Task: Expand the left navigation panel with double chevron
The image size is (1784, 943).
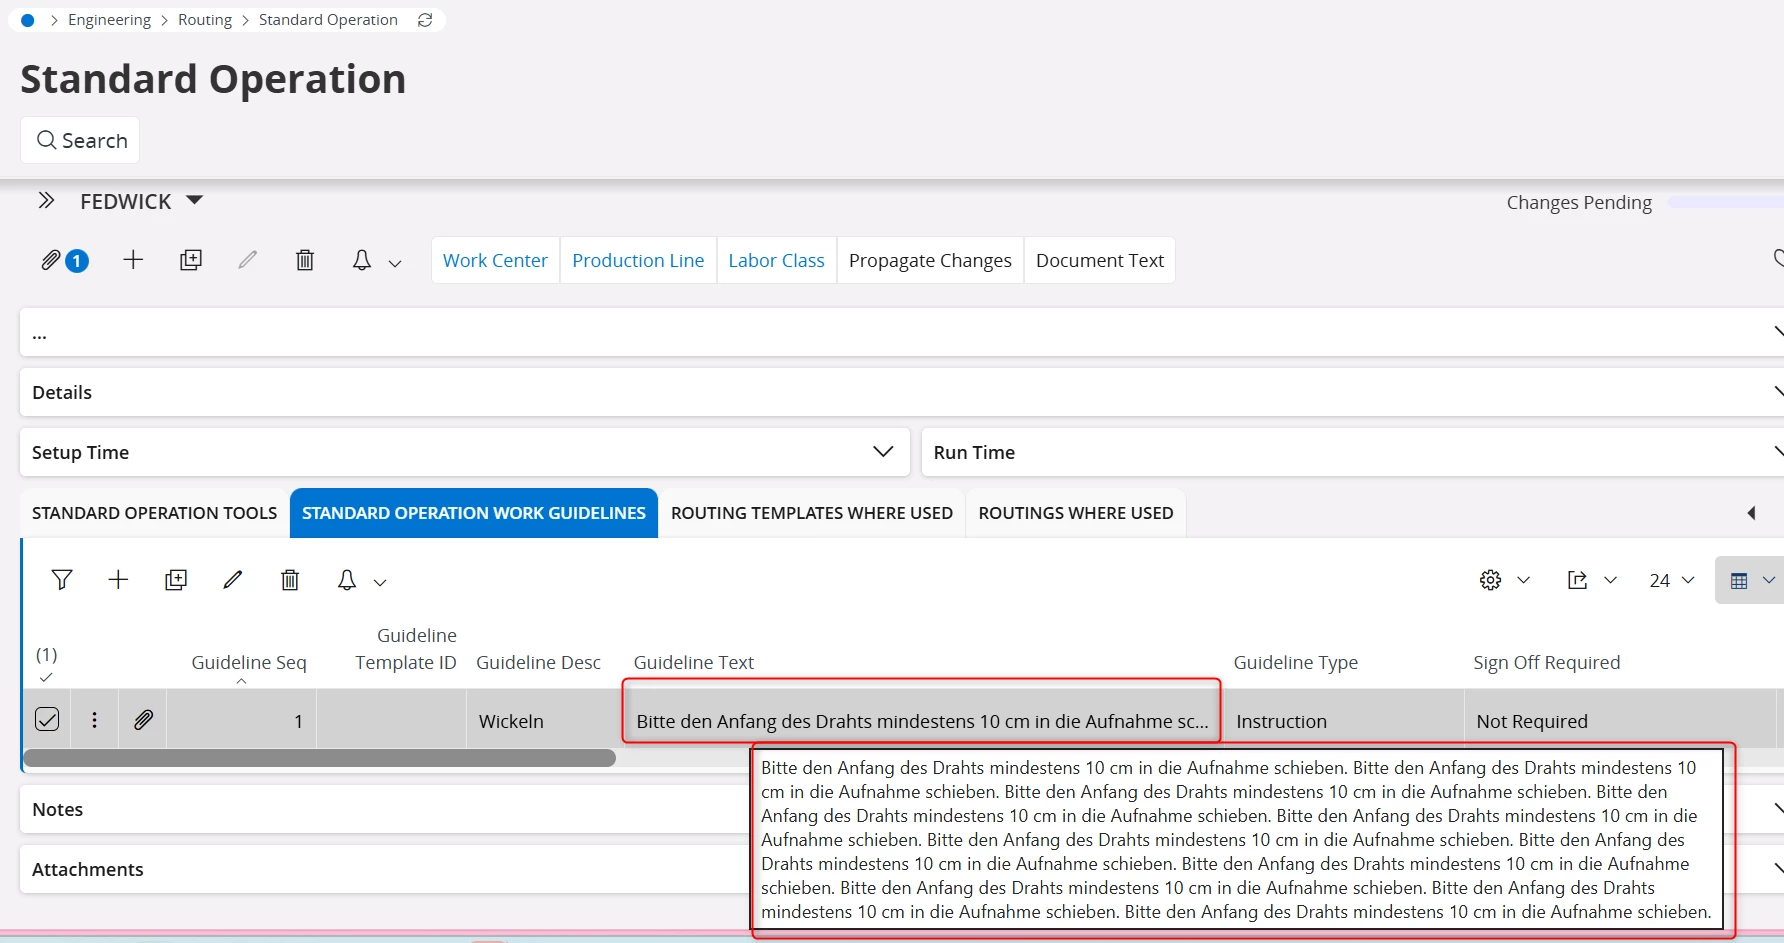Action: click(46, 201)
